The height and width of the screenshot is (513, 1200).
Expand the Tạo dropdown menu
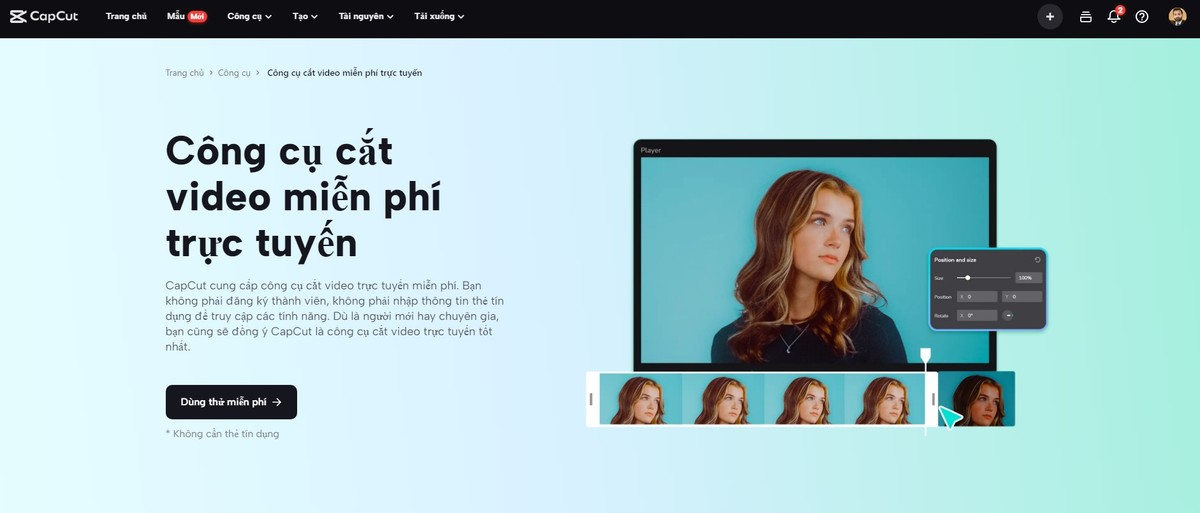tap(306, 17)
